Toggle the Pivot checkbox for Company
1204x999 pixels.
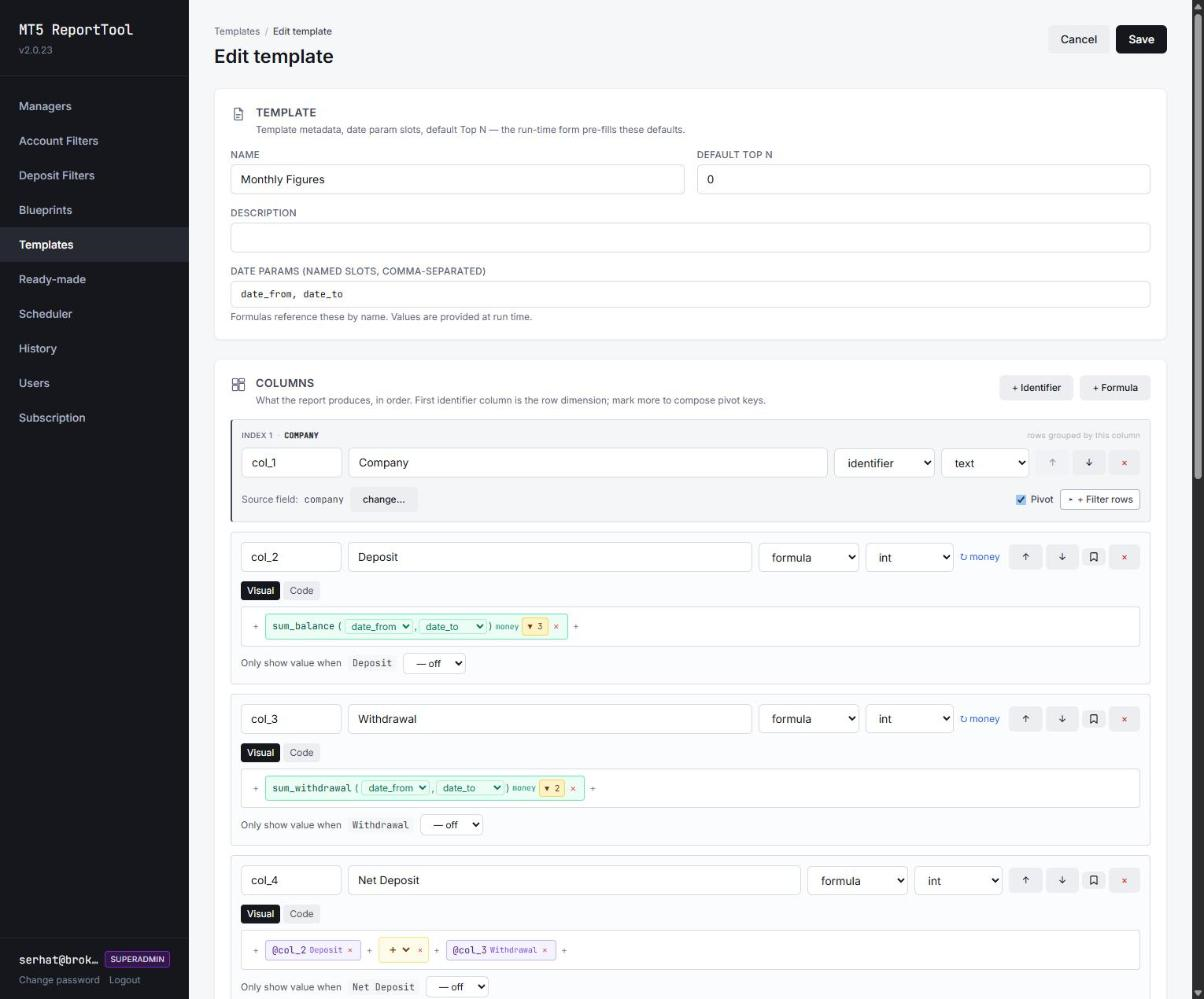coord(1021,500)
